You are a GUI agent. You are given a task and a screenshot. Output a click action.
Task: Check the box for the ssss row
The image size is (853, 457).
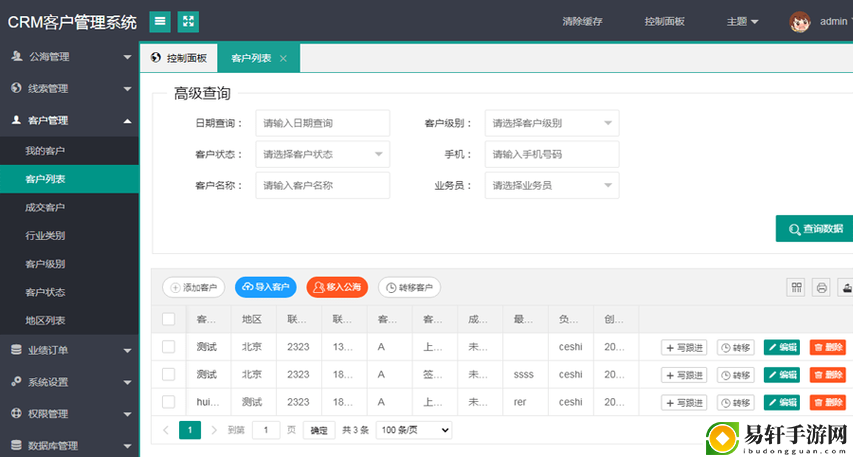pos(169,374)
